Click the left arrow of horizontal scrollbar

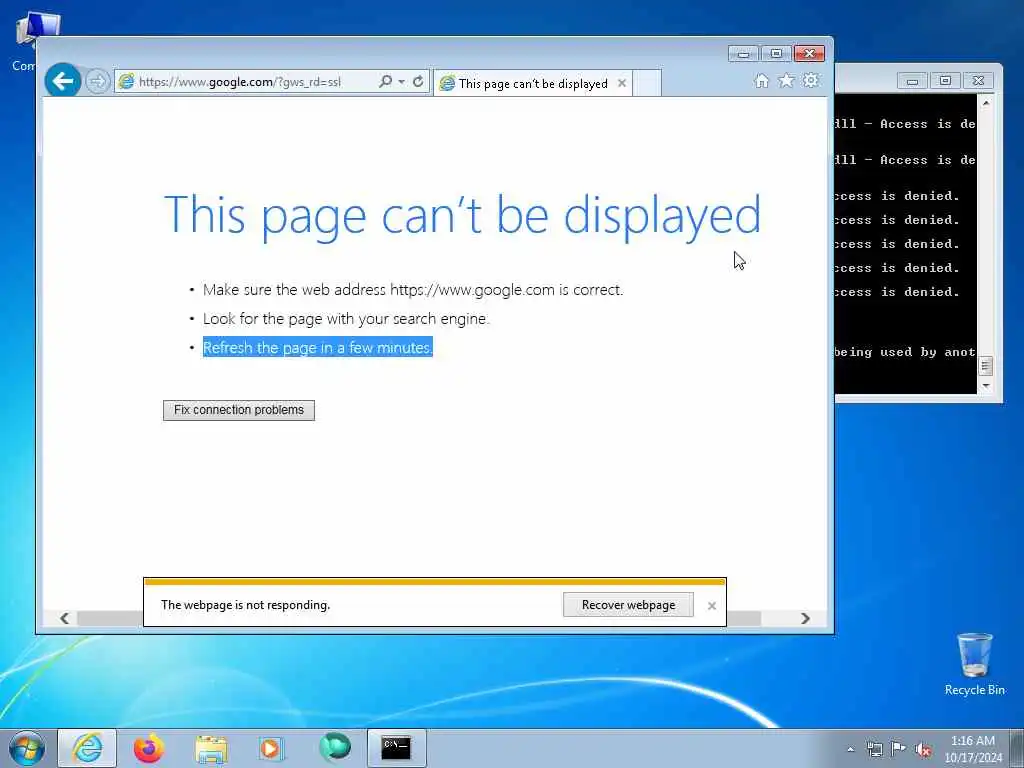[64, 618]
